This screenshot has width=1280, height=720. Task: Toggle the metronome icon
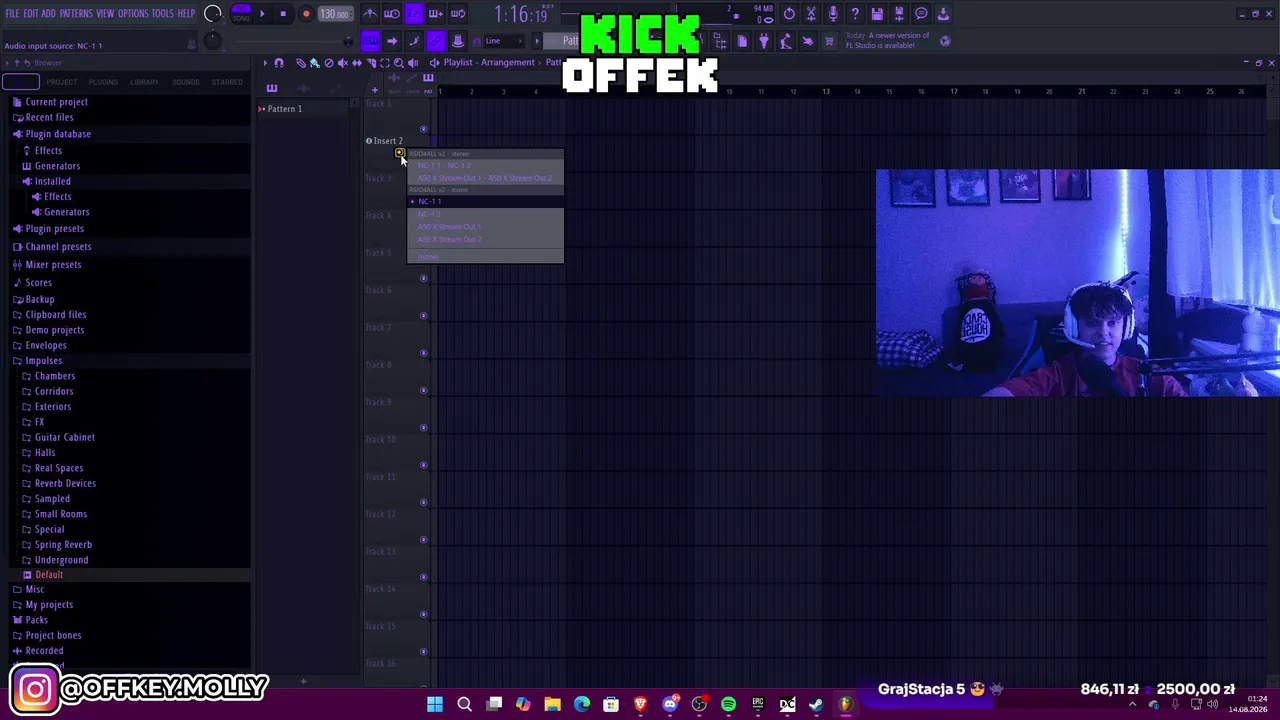point(370,14)
